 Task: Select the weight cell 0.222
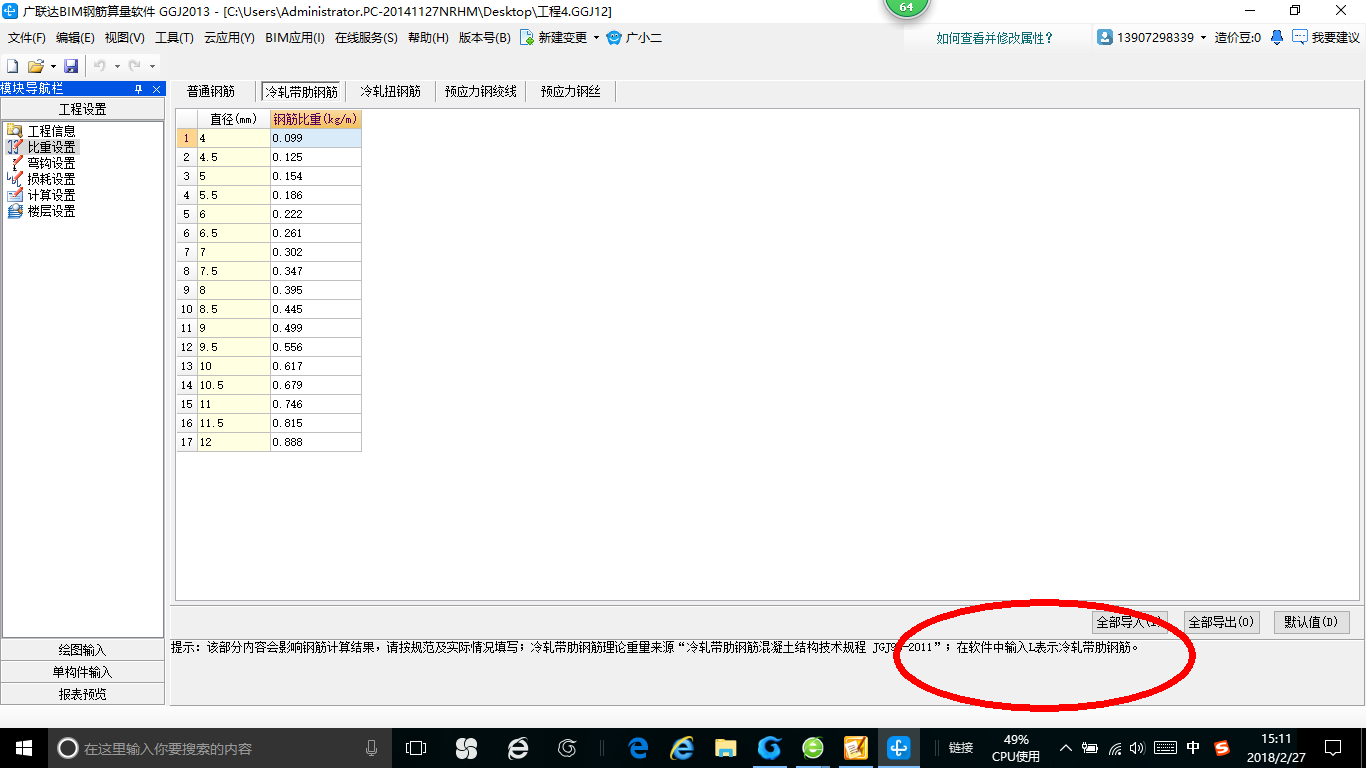(316, 214)
